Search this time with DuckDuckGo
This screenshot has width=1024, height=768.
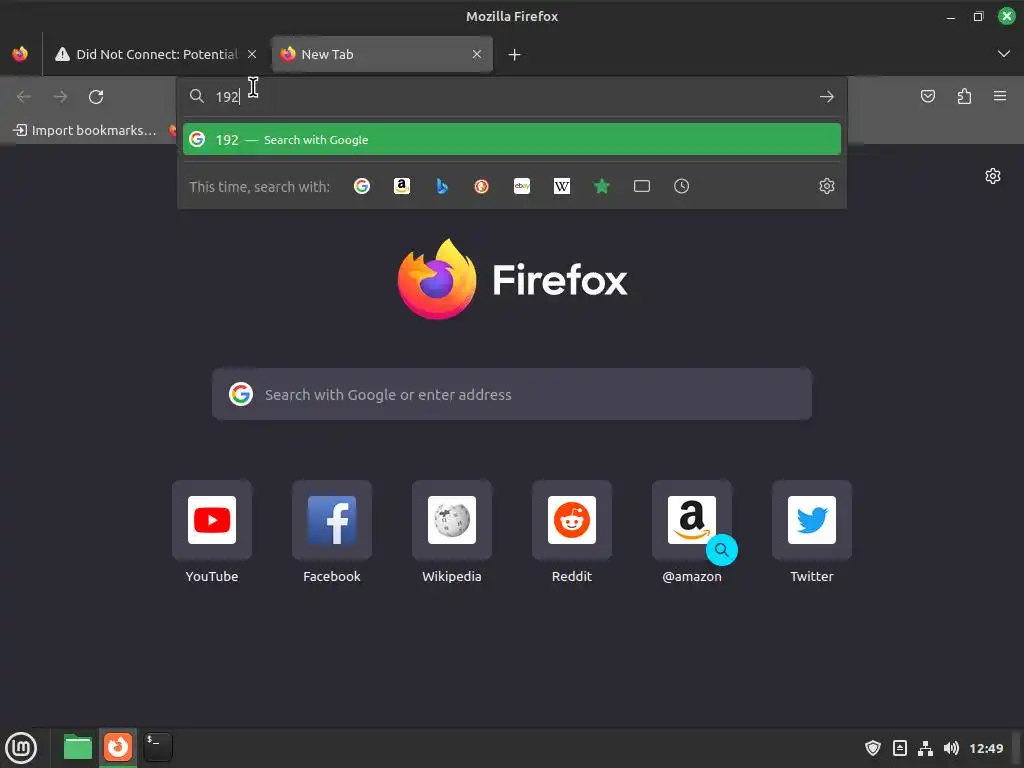click(x=482, y=186)
